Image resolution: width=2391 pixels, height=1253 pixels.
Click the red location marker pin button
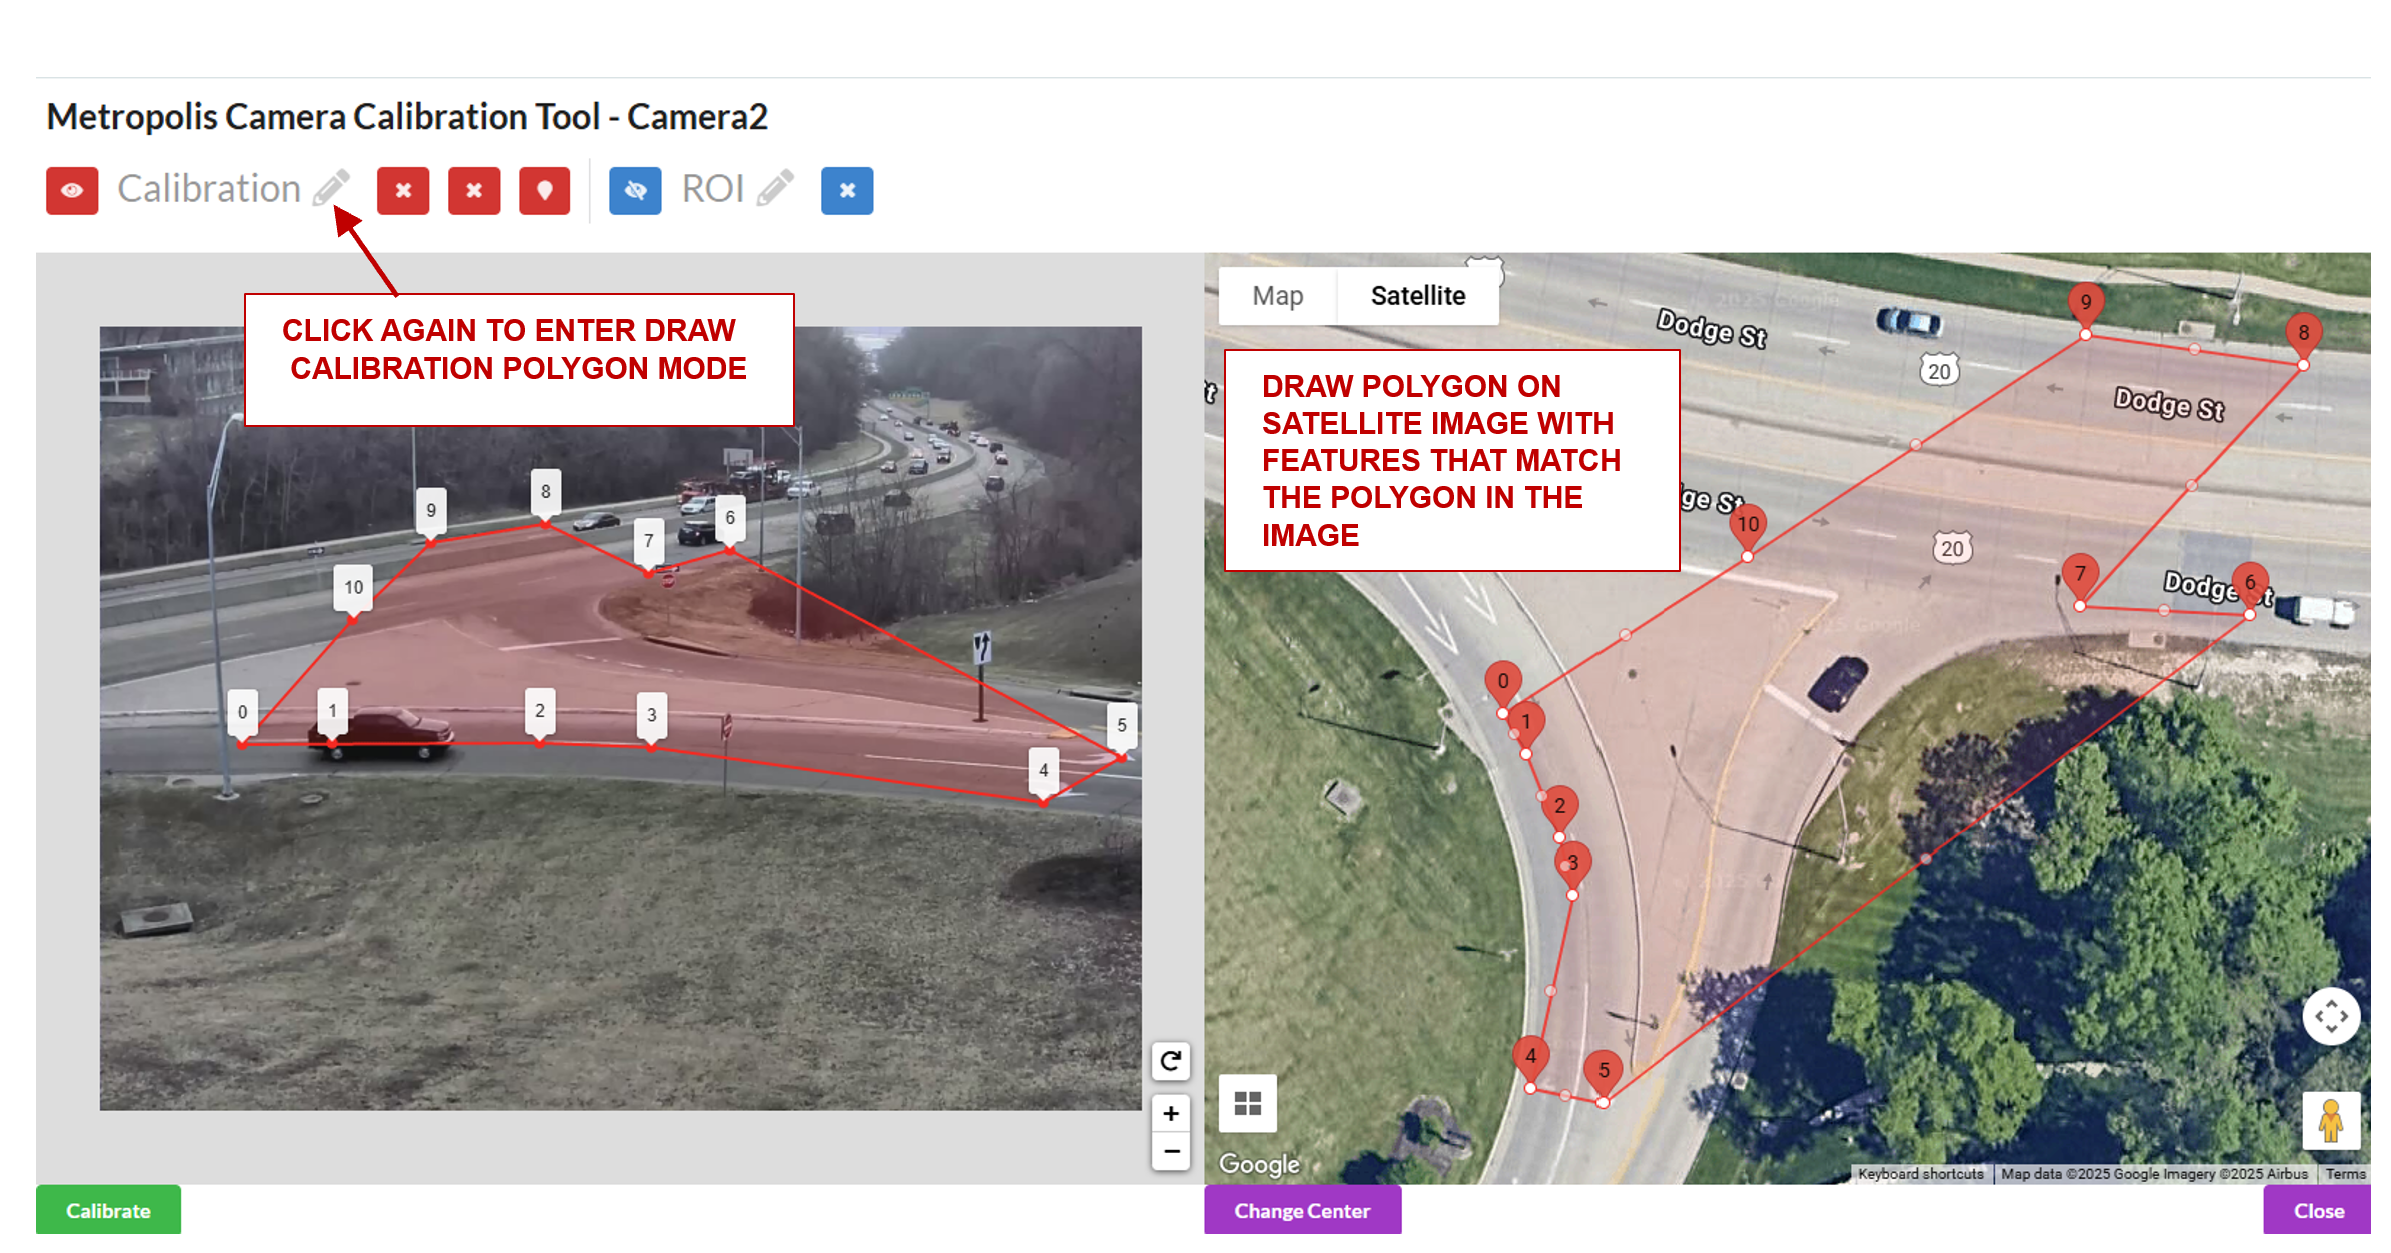click(544, 190)
